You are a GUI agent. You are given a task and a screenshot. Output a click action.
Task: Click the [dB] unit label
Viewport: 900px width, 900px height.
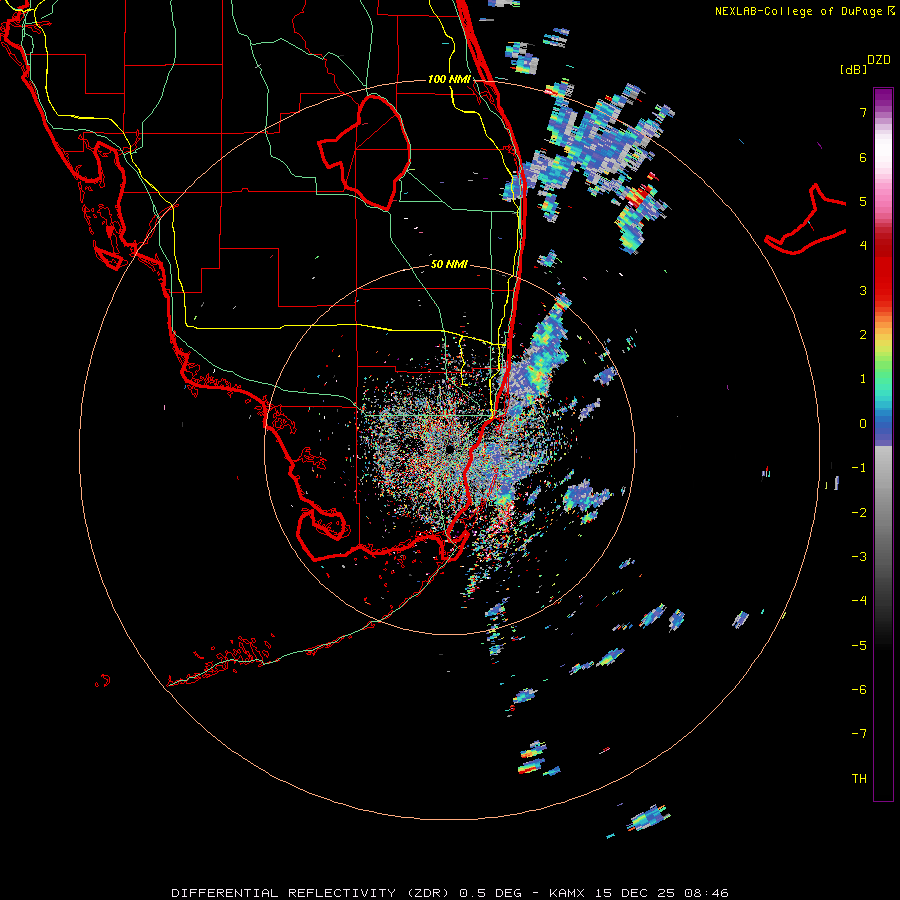click(853, 69)
